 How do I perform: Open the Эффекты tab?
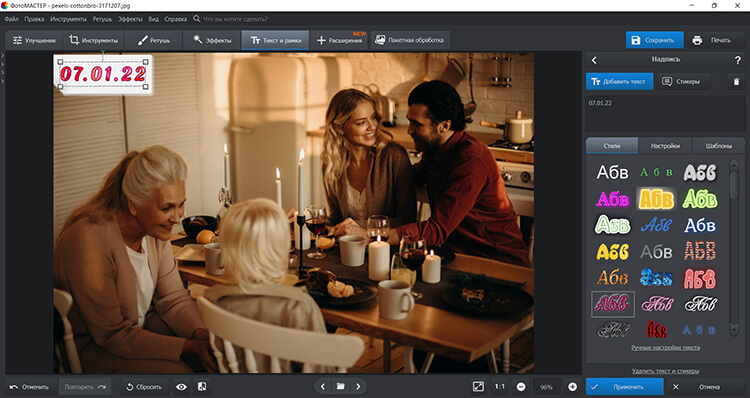tap(212, 41)
